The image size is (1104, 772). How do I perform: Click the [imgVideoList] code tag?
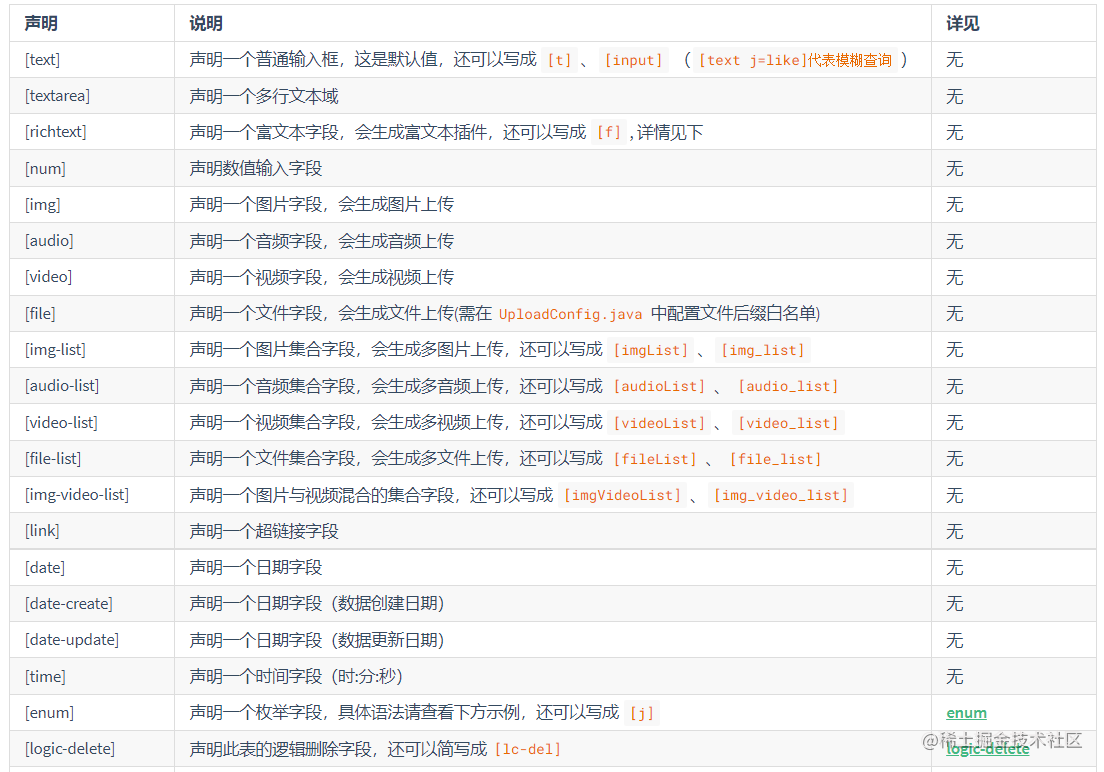622,495
